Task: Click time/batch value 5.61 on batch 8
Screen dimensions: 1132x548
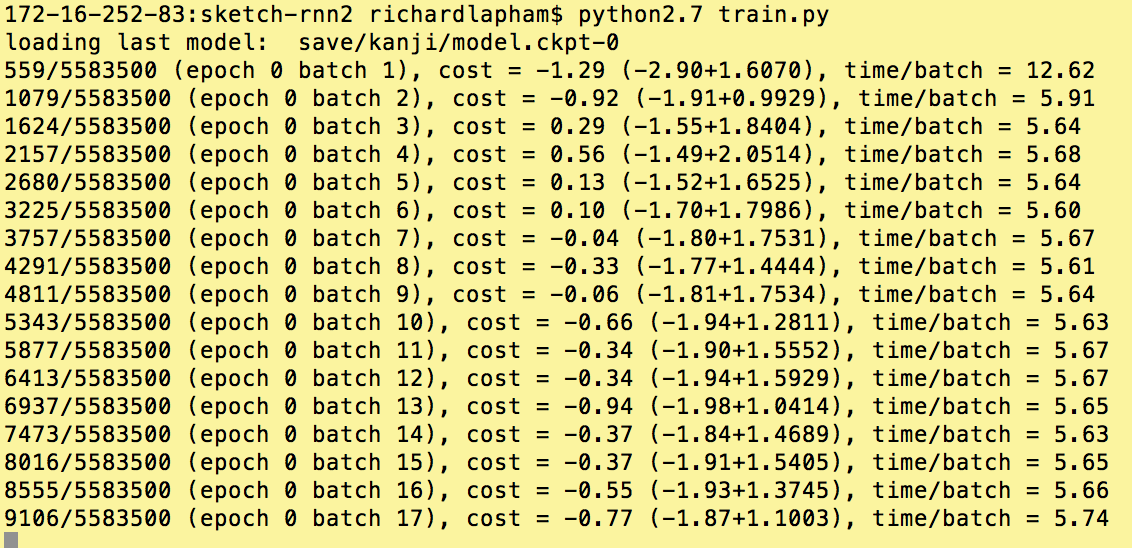Action: click(1067, 267)
